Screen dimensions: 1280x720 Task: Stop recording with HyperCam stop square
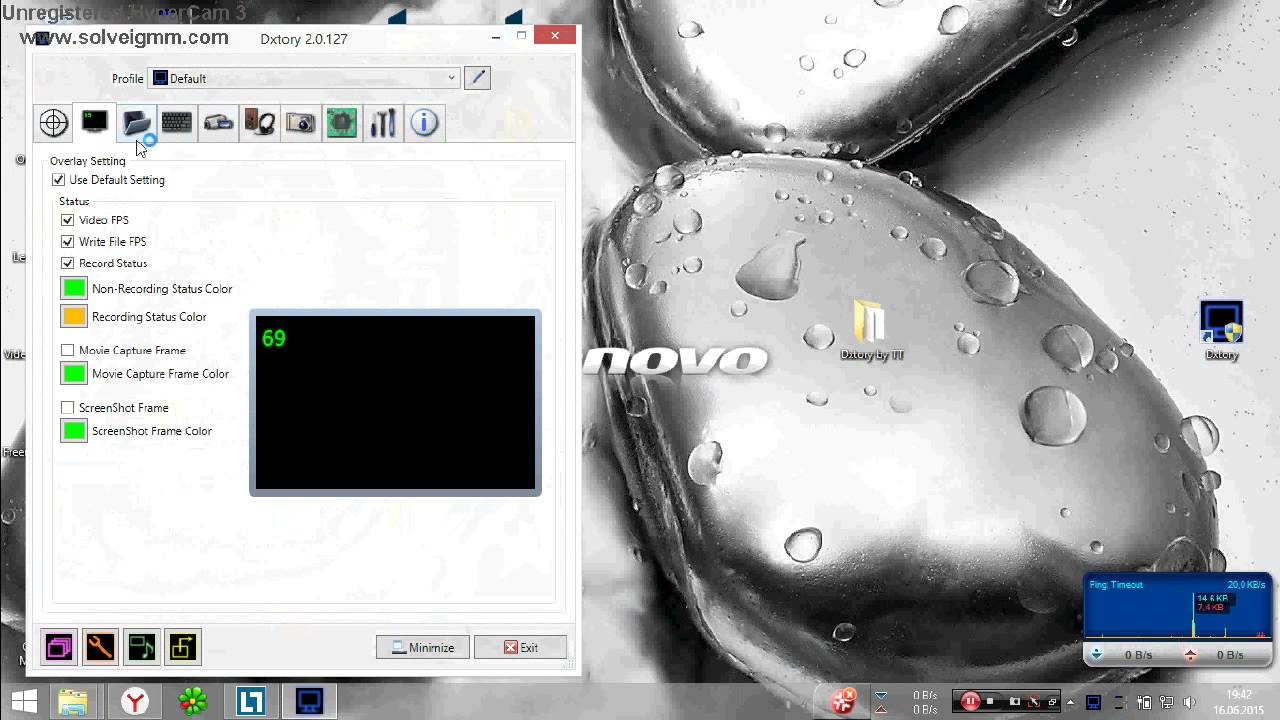990,701
